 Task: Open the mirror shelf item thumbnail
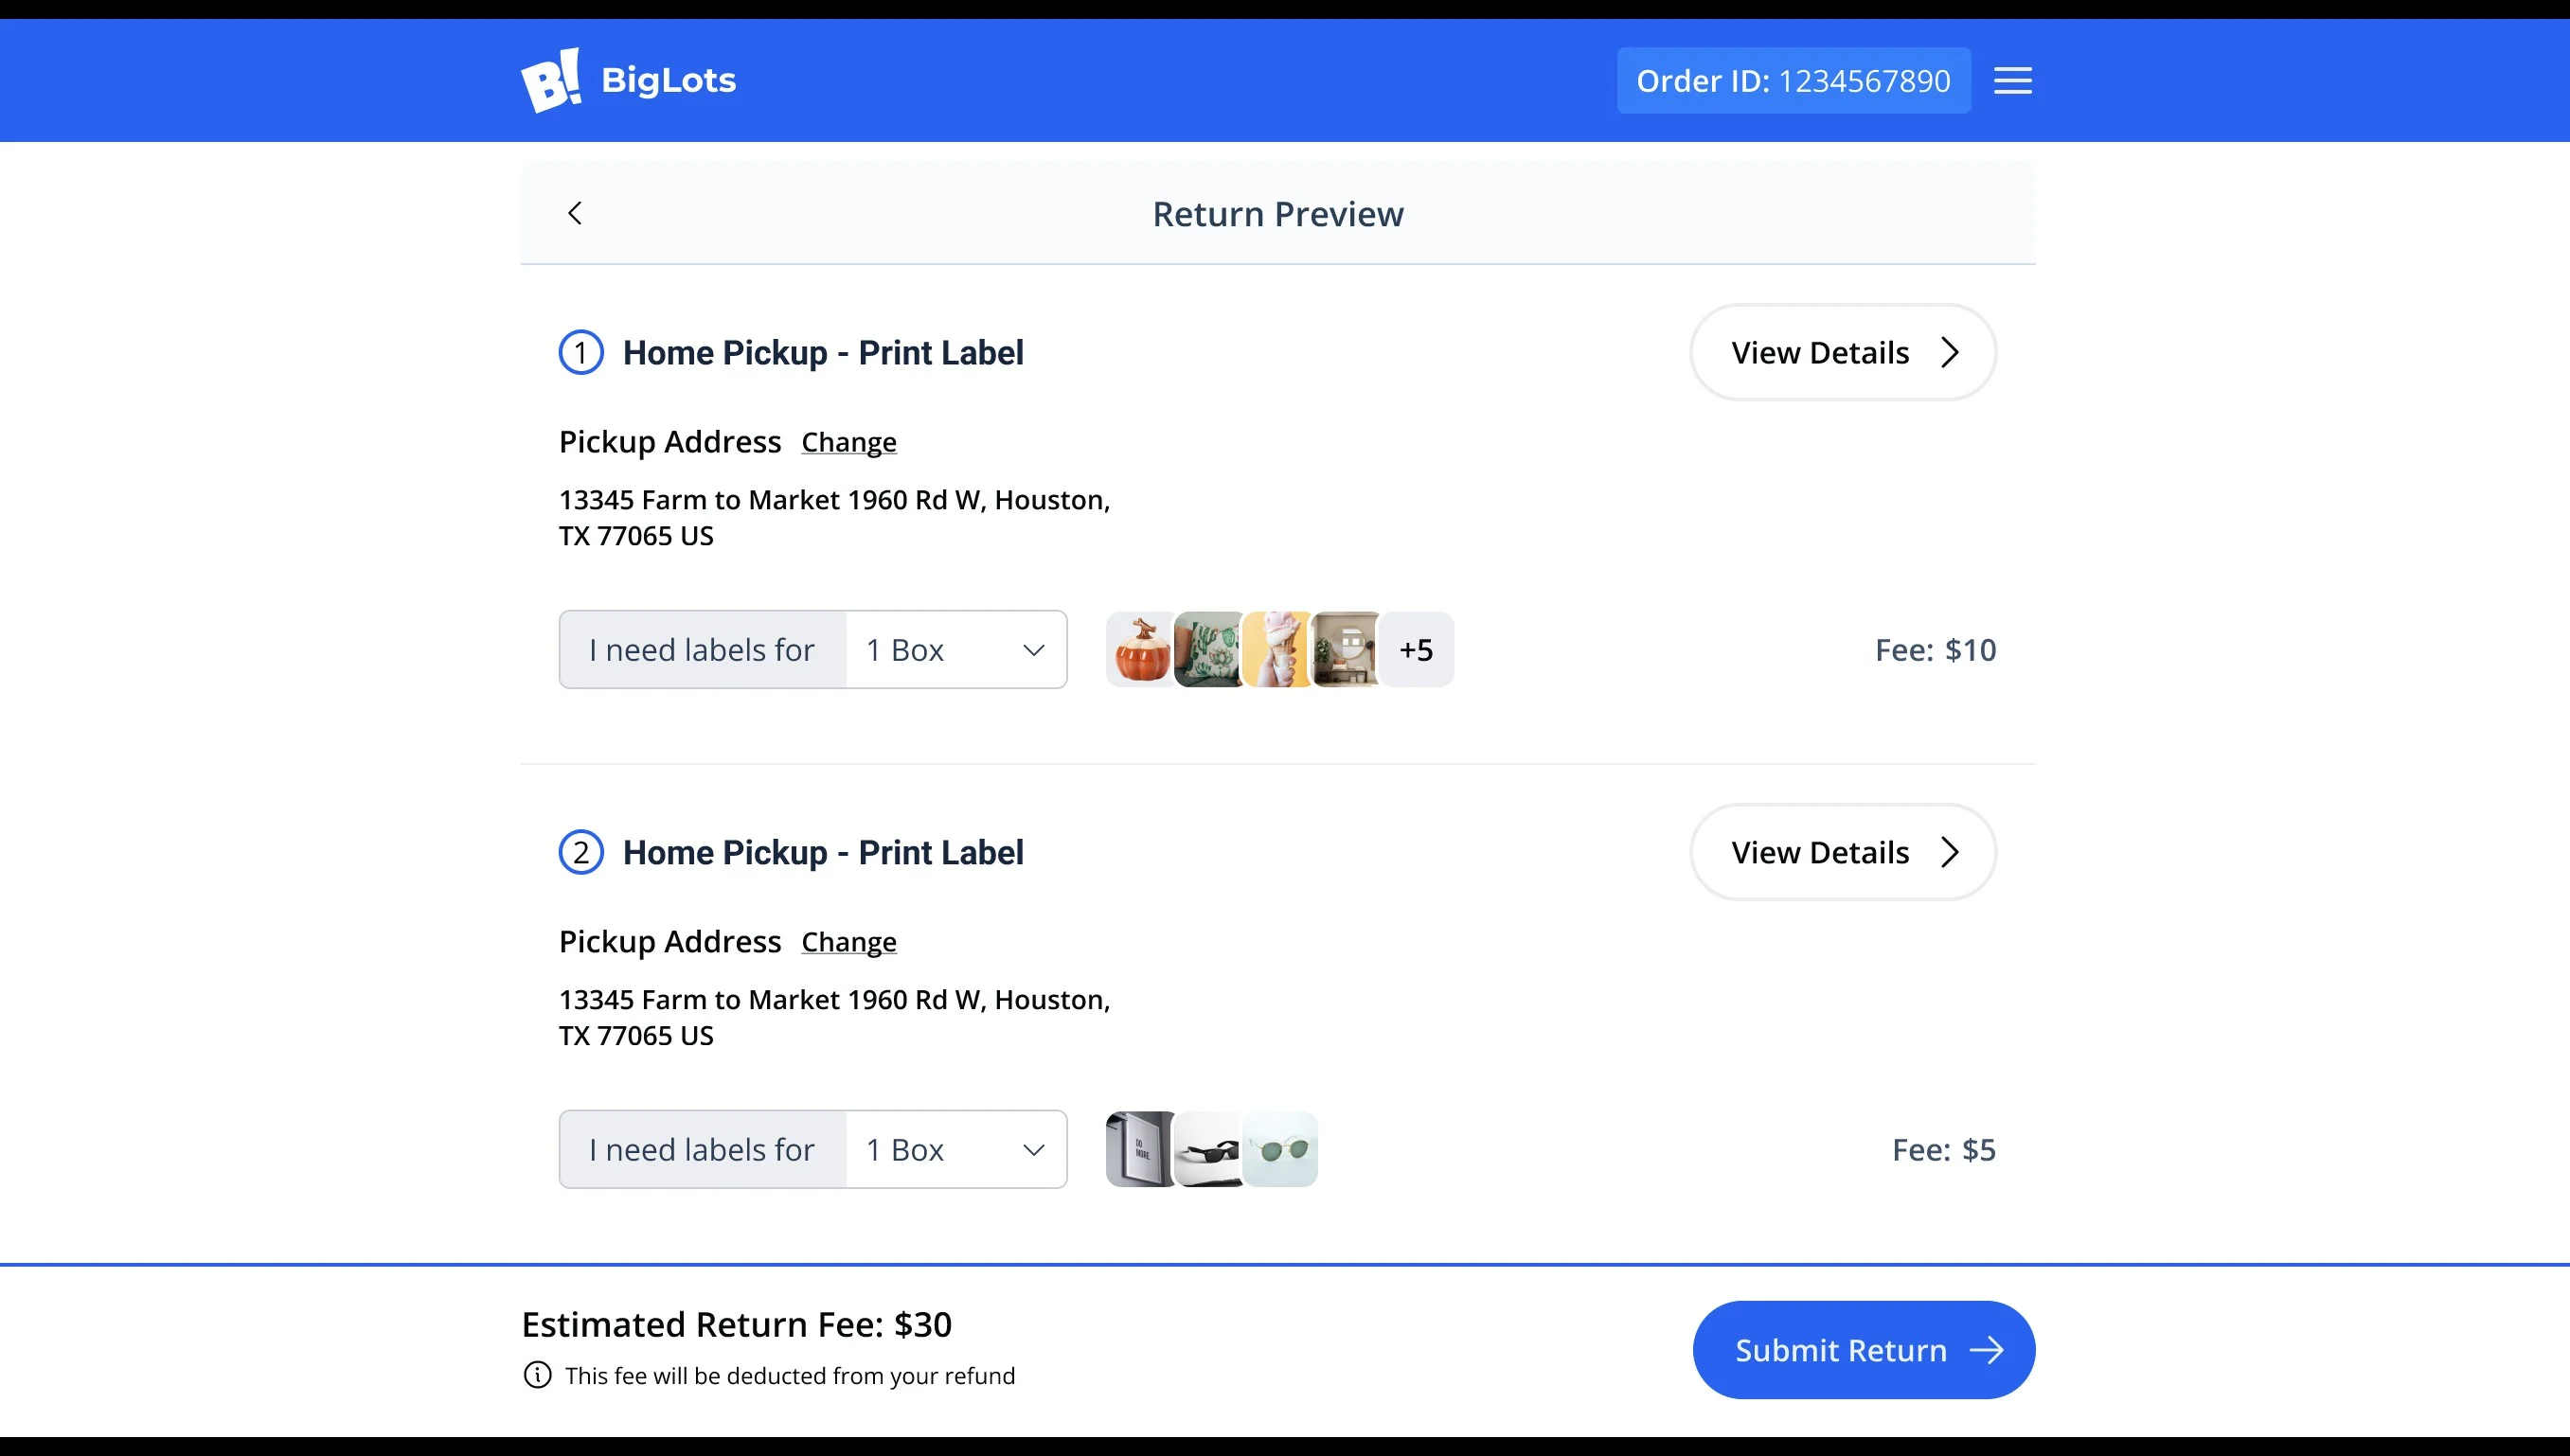tap(1346, 649)
